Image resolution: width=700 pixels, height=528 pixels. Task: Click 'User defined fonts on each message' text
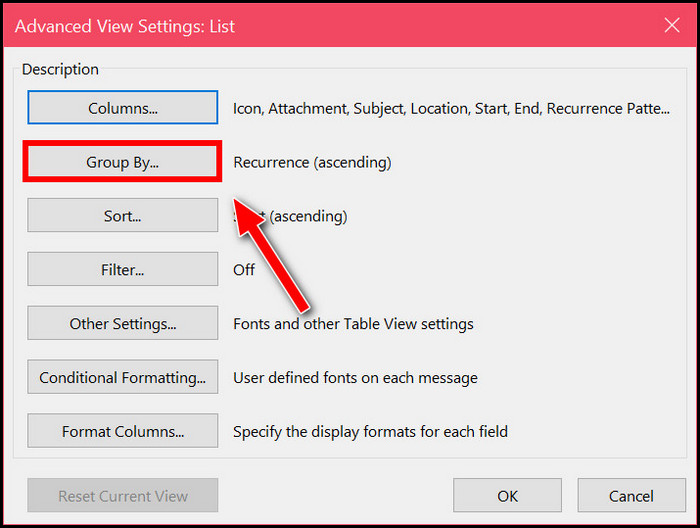[355, 378]
